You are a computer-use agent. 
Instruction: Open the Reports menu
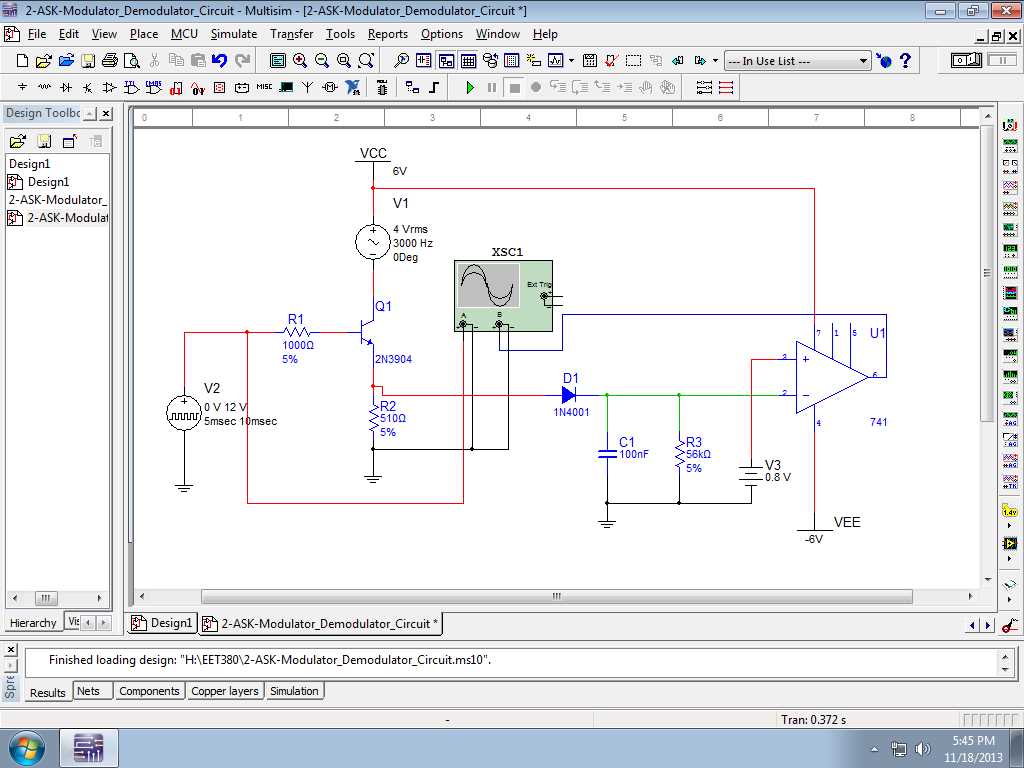tap(387, 34)
